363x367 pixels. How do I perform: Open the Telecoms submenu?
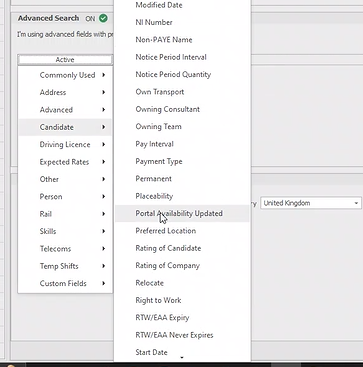[66, 249]
